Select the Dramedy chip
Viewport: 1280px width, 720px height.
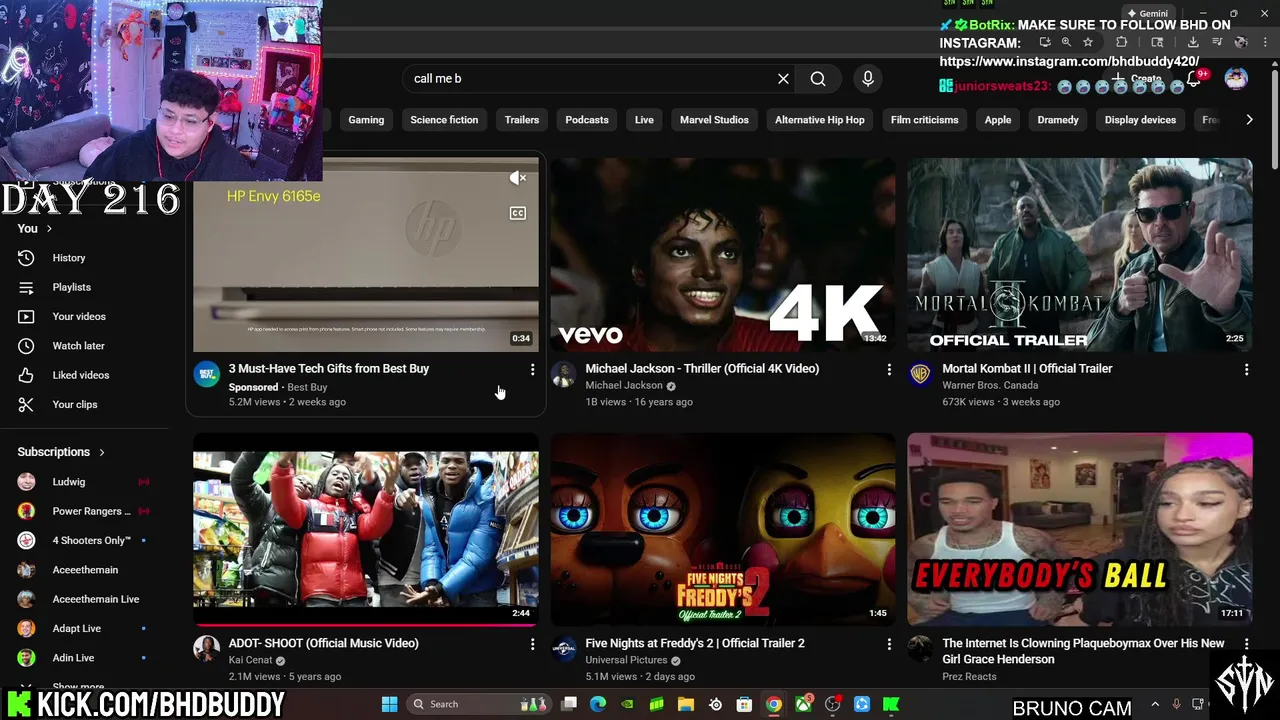(1058, 120)
